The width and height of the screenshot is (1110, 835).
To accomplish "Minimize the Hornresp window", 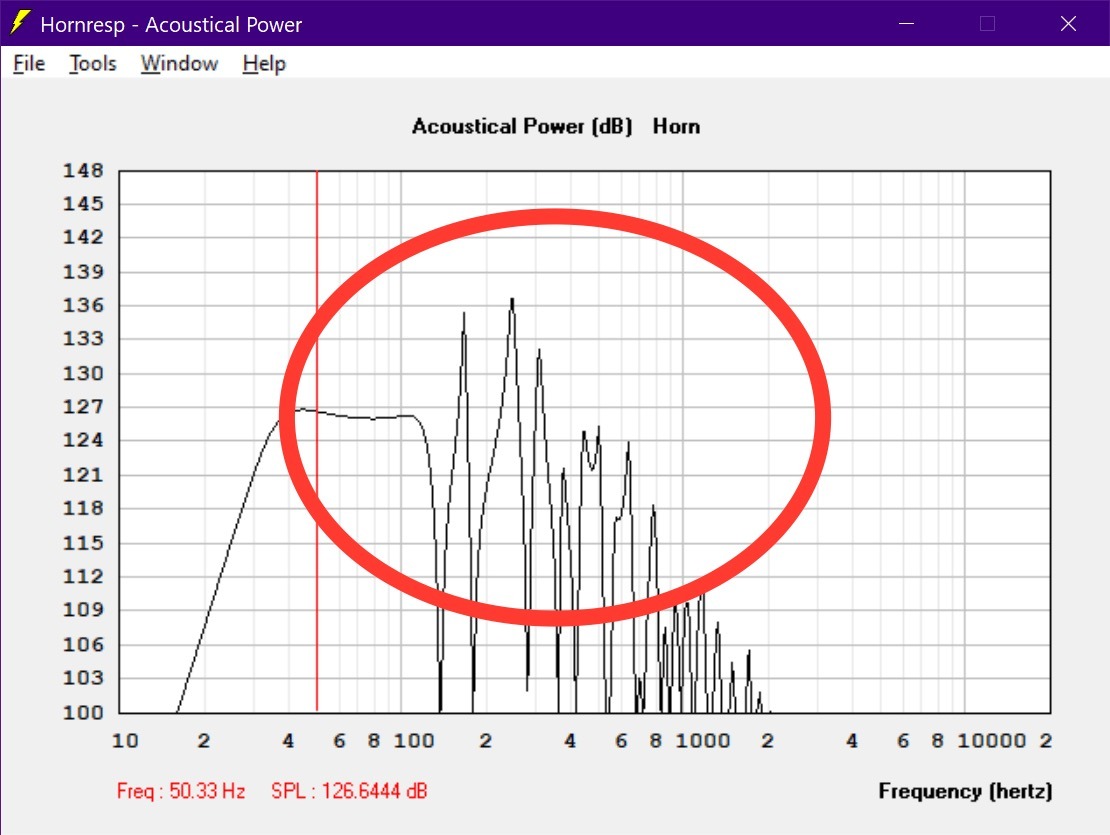I will (907, 23).
